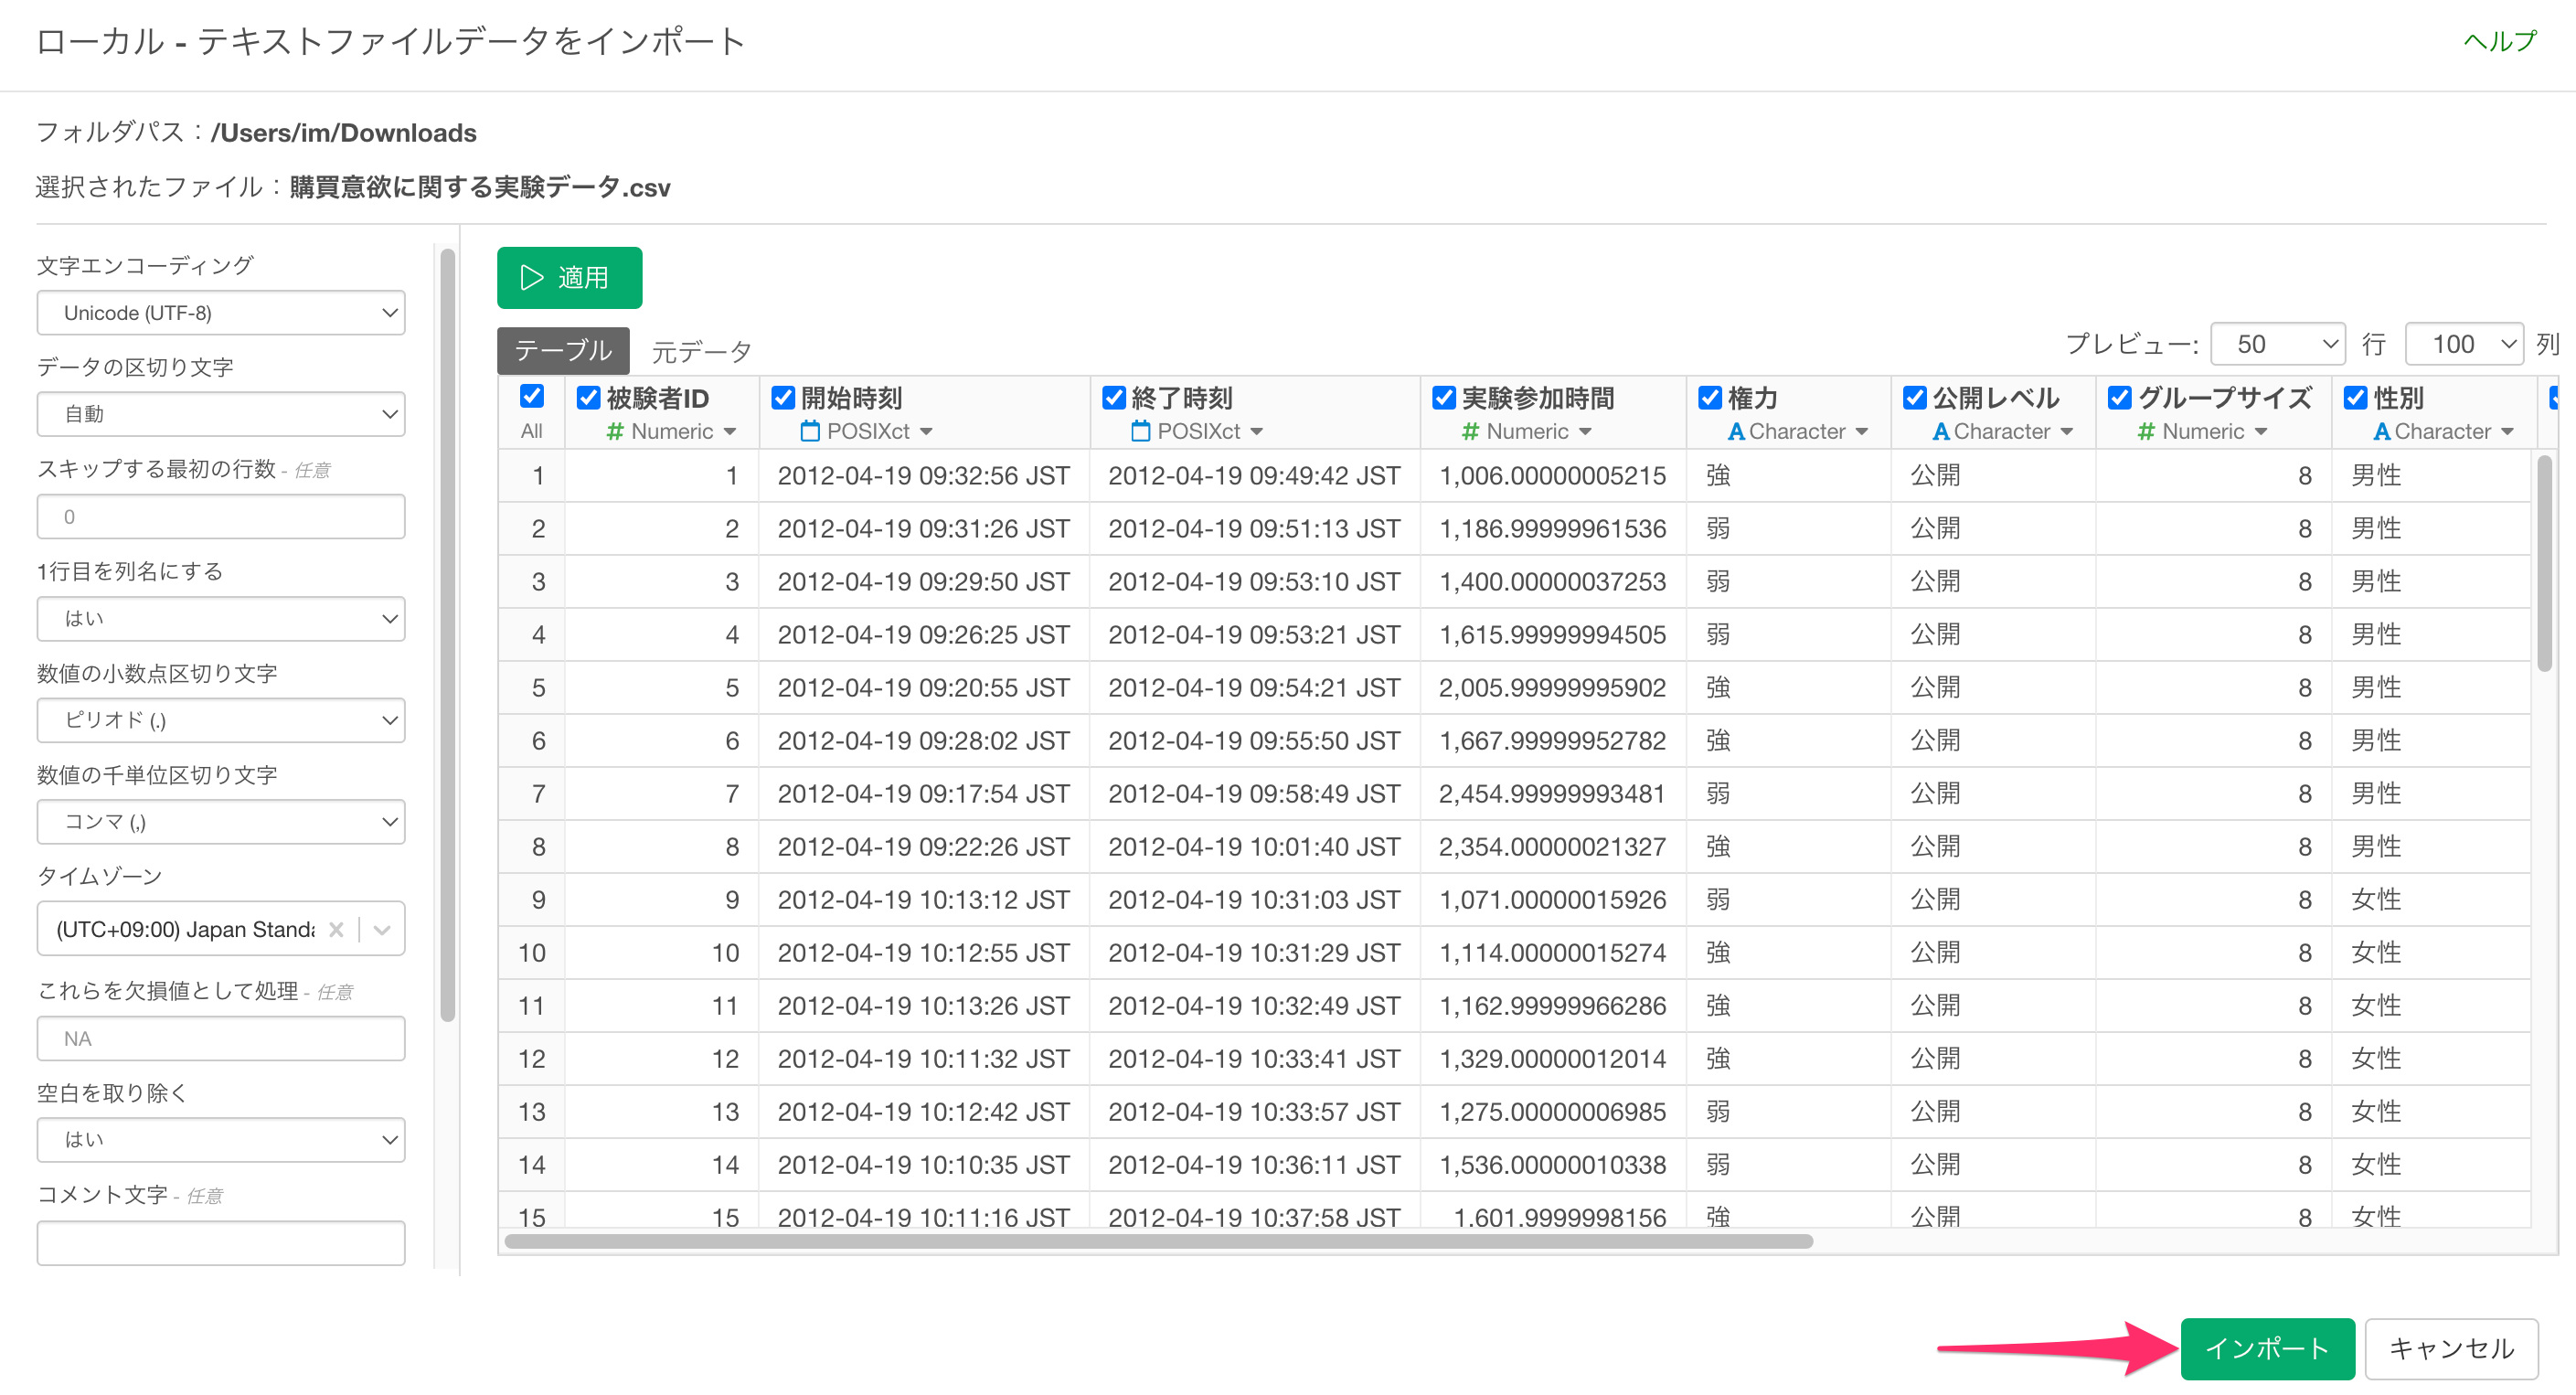
Task: Click the Character A icon under 公開レベル
Action: [x=1941, y=432]
